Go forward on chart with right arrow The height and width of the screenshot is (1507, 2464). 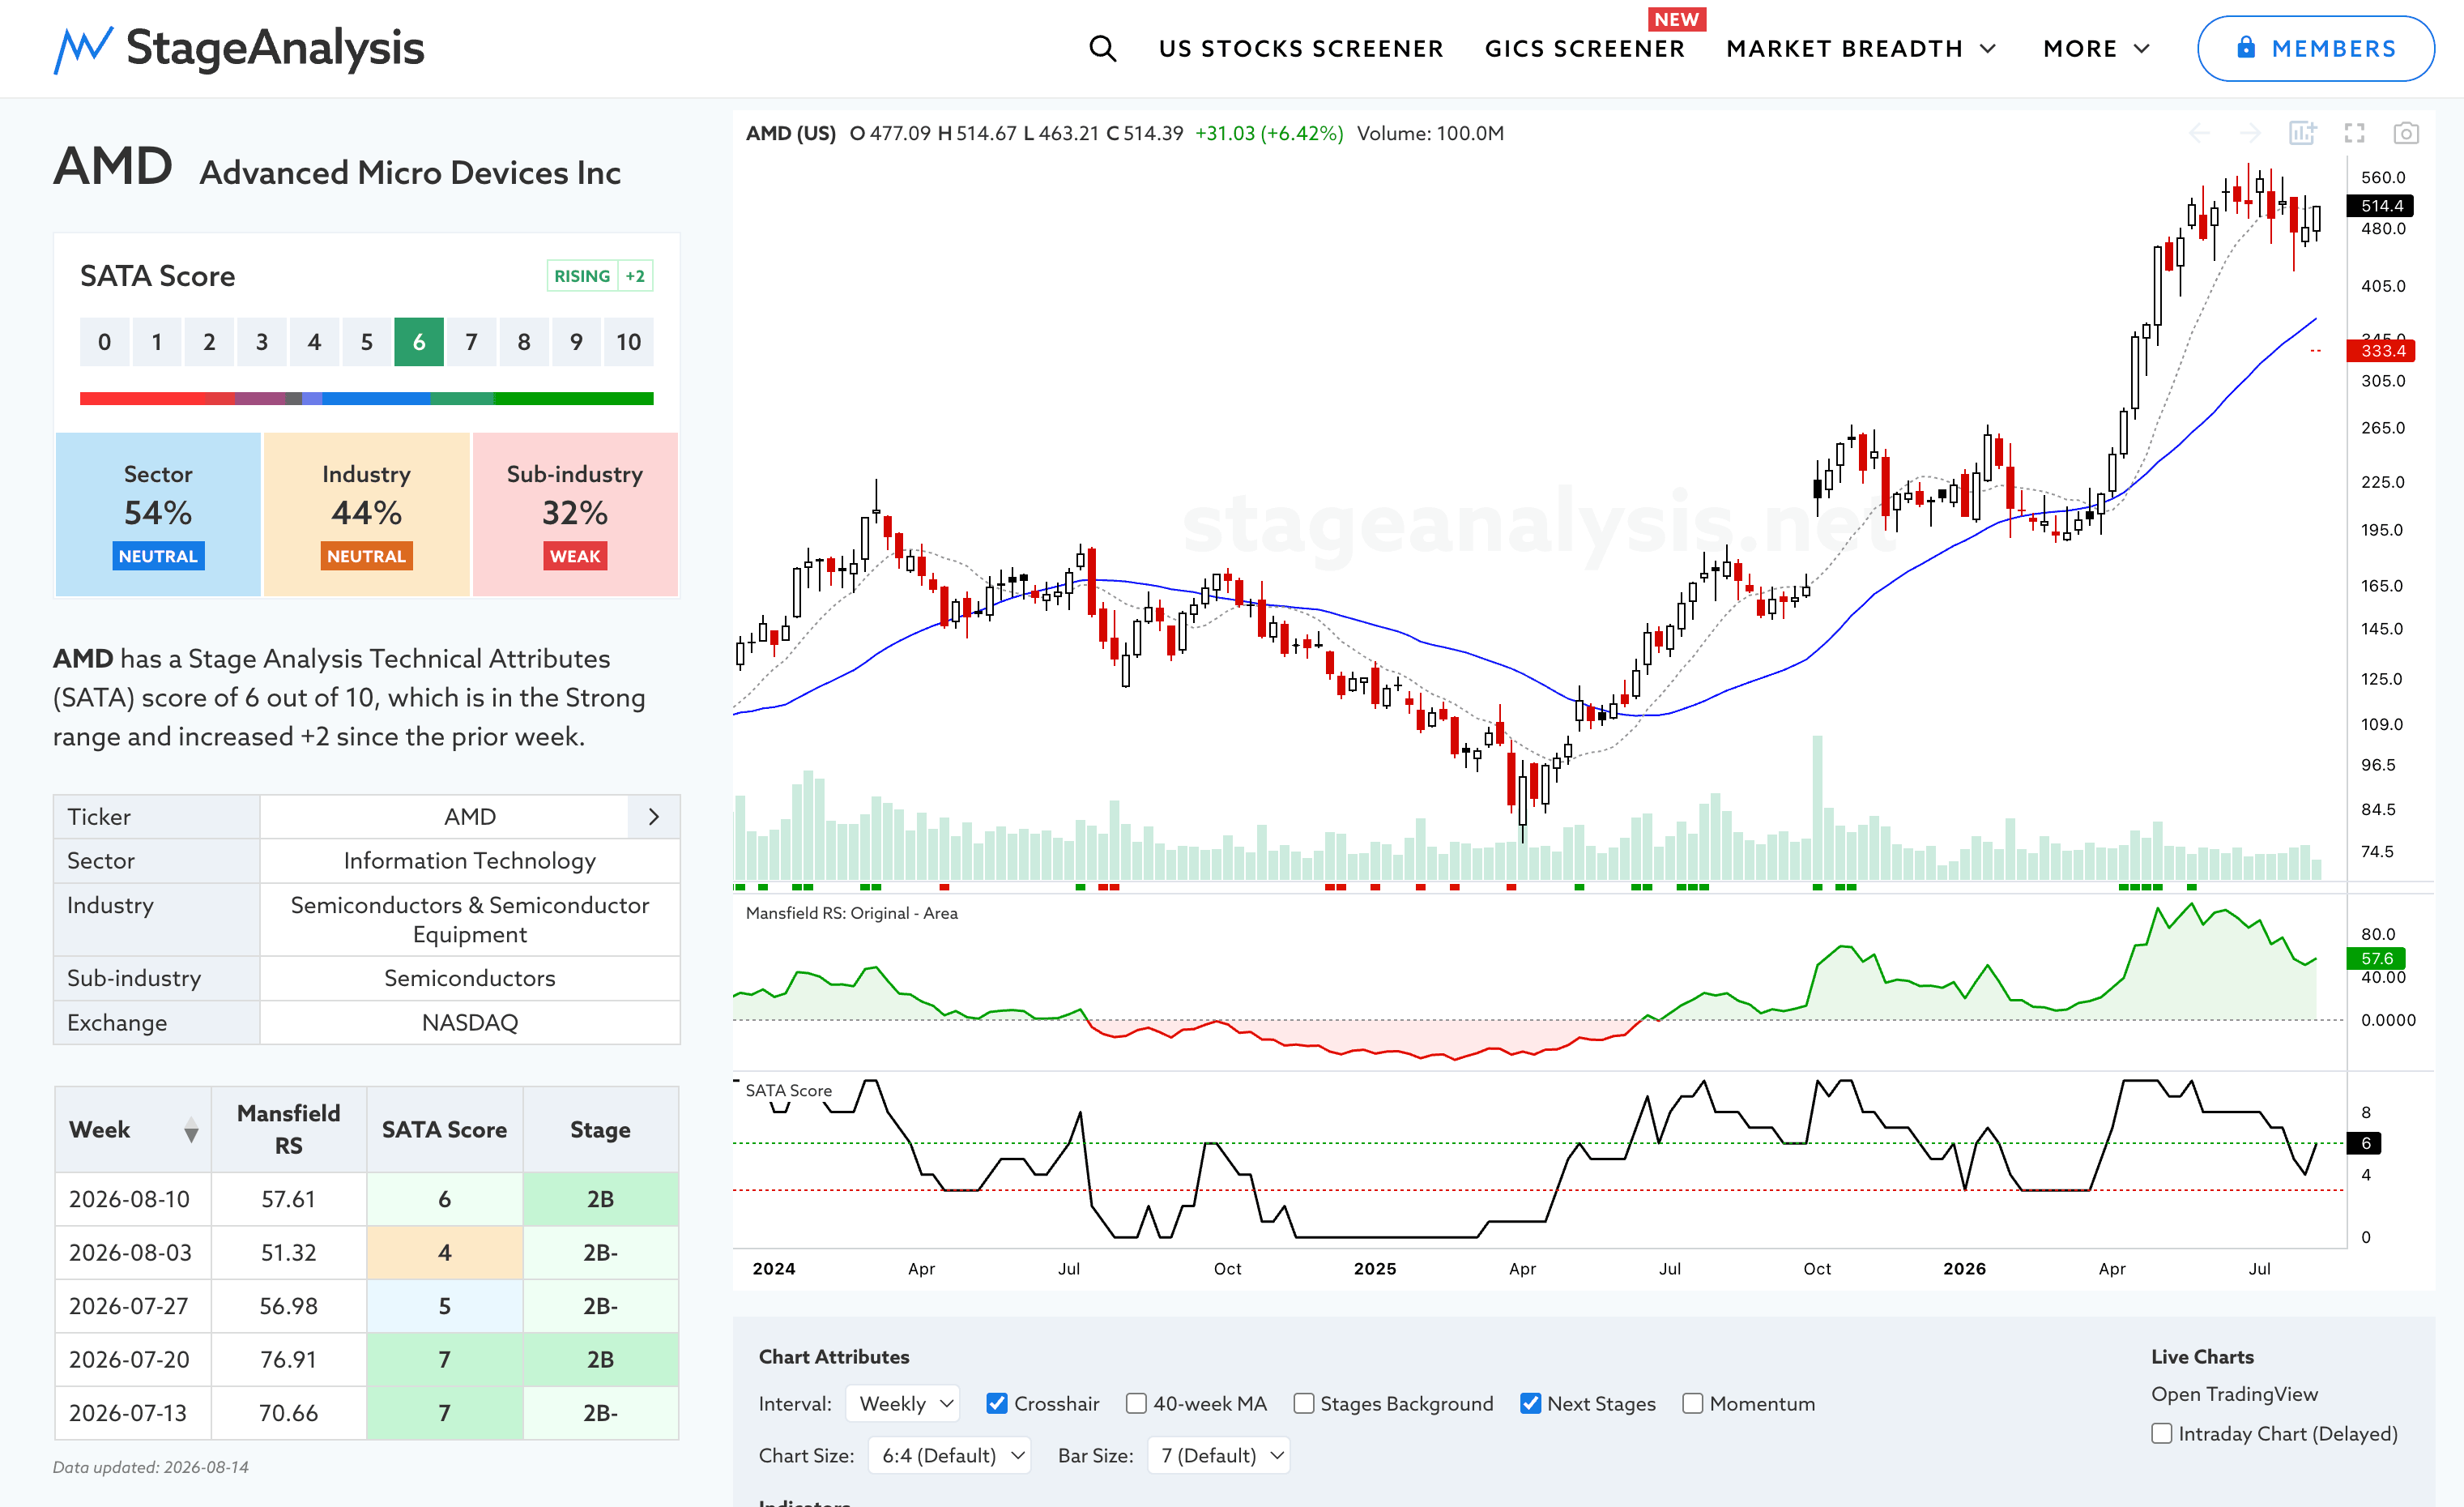(x=2250, y=133)
